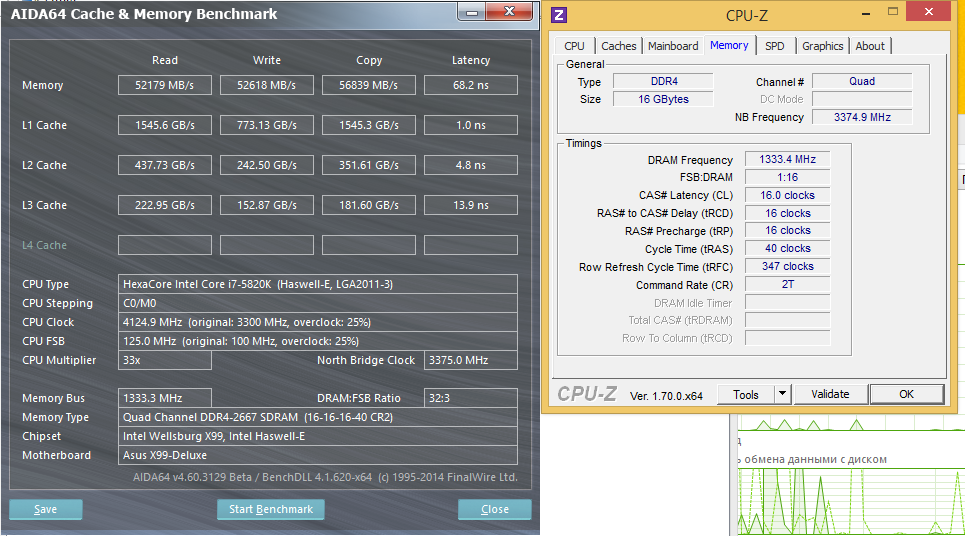Click CPU Type field HexaCore Intel Core i7-5820K
Viewport: 965px width, 536px height.
point(318,284)
